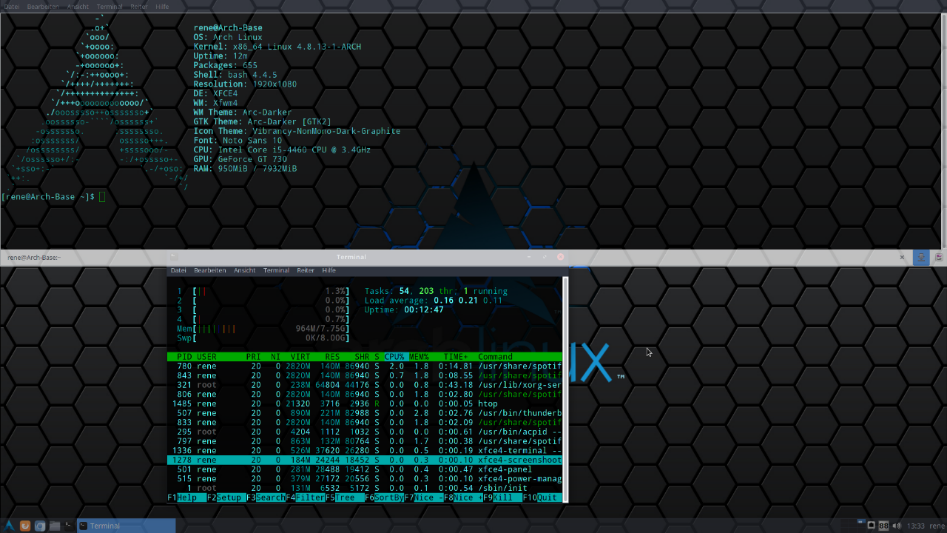Image resolution: width=947 pixels, height=533 pixels.
Task: Select process row 507 thunderbird
Action: coord(365,413)
